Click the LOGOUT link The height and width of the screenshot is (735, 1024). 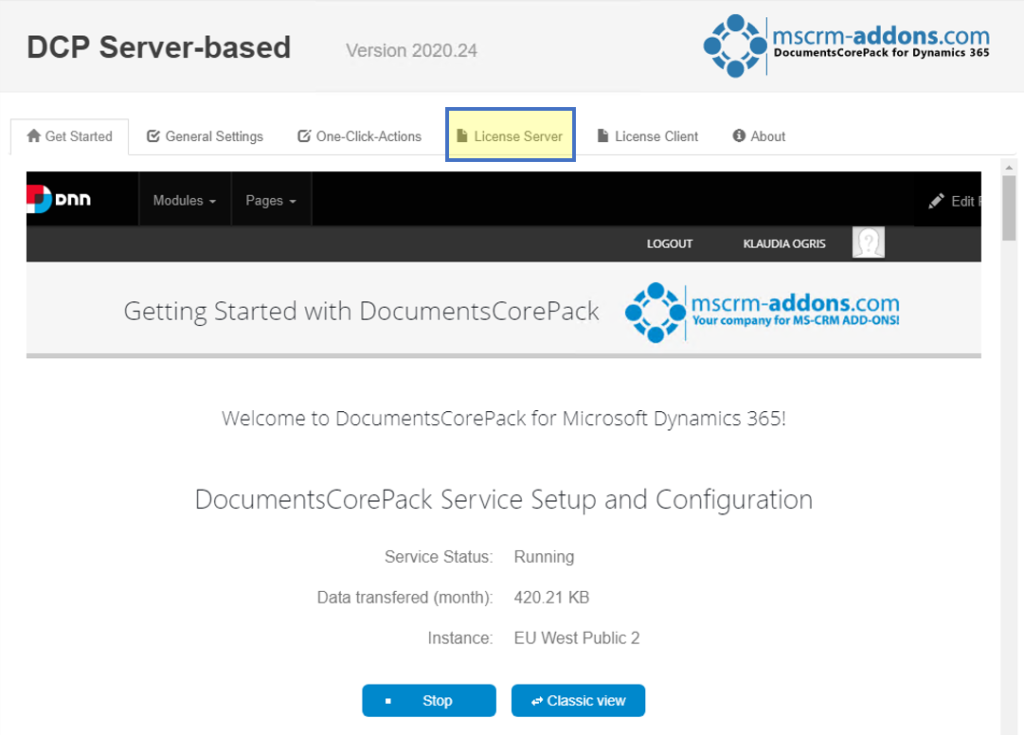[x=669, y=242]
